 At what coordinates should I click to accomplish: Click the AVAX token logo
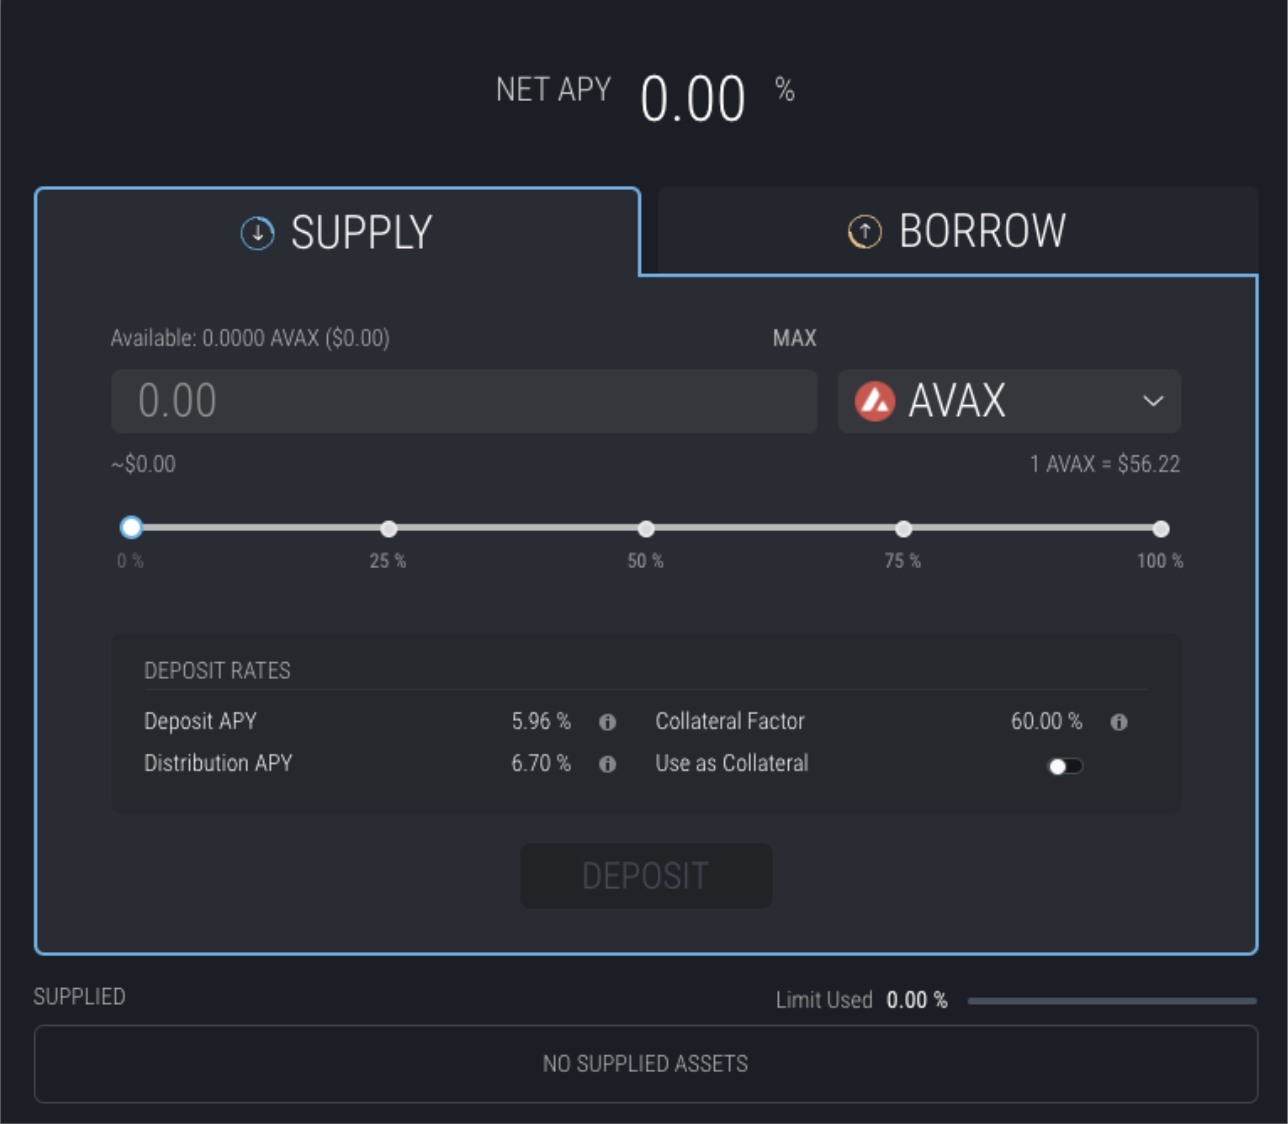coord(873,402)
